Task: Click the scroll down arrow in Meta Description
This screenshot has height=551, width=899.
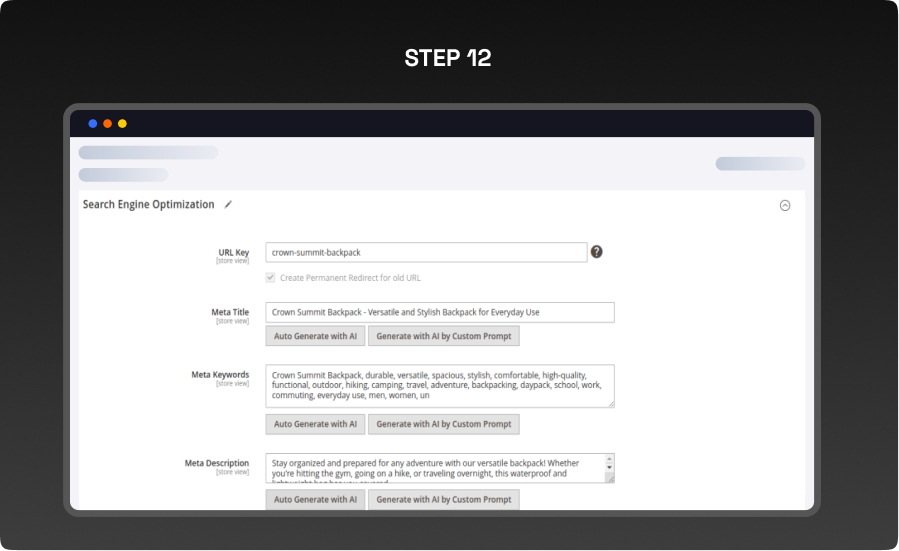Action: coord(609,469)
